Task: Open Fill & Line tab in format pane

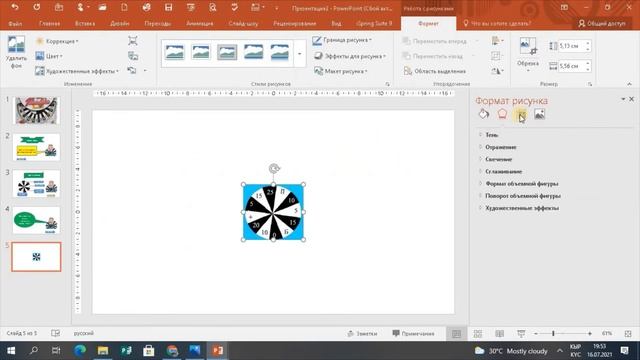Action: (484, 114)
